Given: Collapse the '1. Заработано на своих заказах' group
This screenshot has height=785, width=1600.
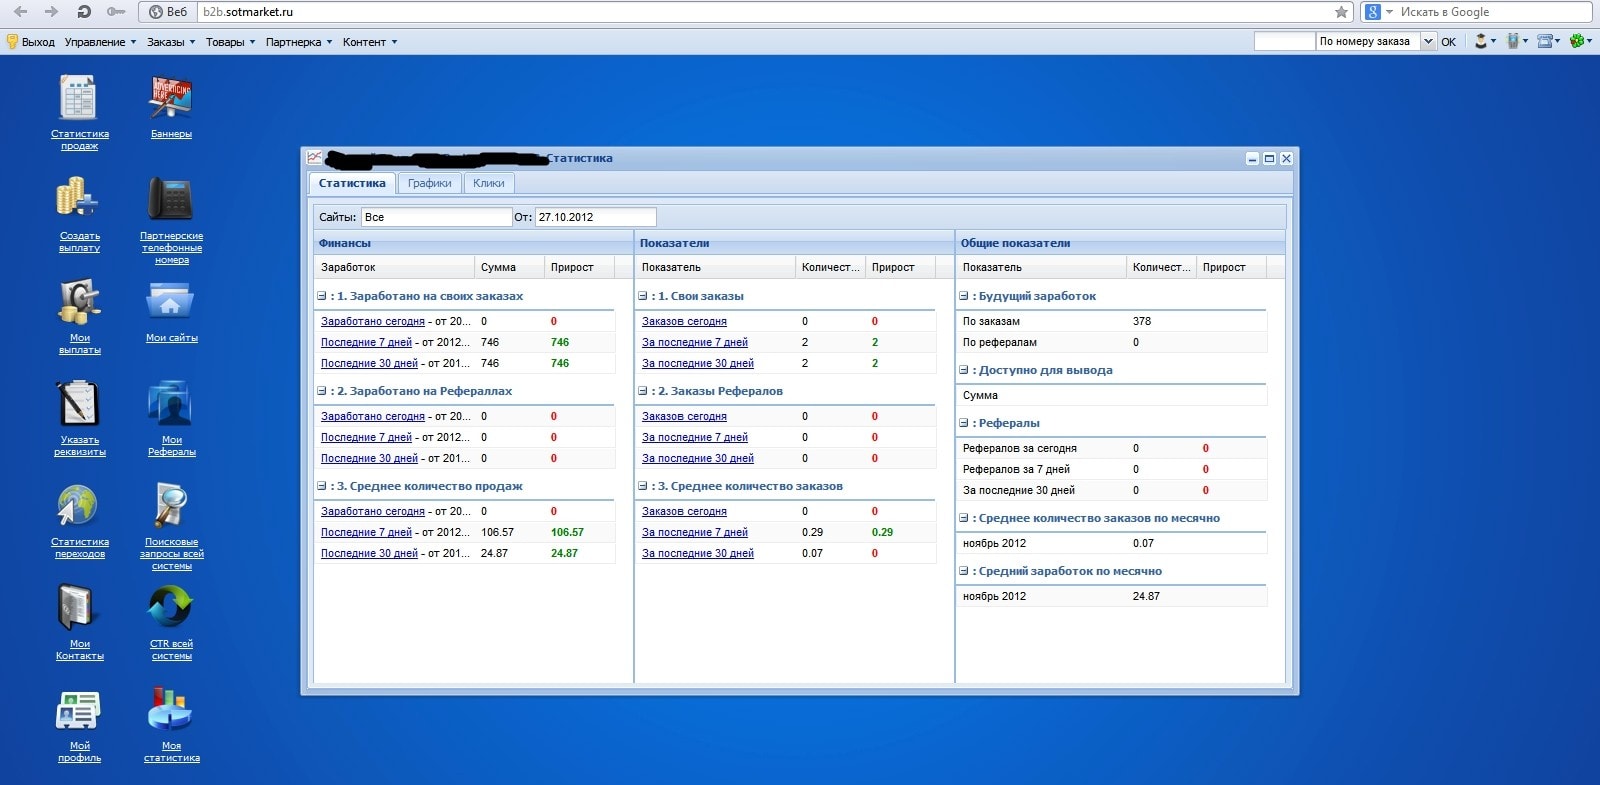Looking at the screenshot, I should [322, 296].
